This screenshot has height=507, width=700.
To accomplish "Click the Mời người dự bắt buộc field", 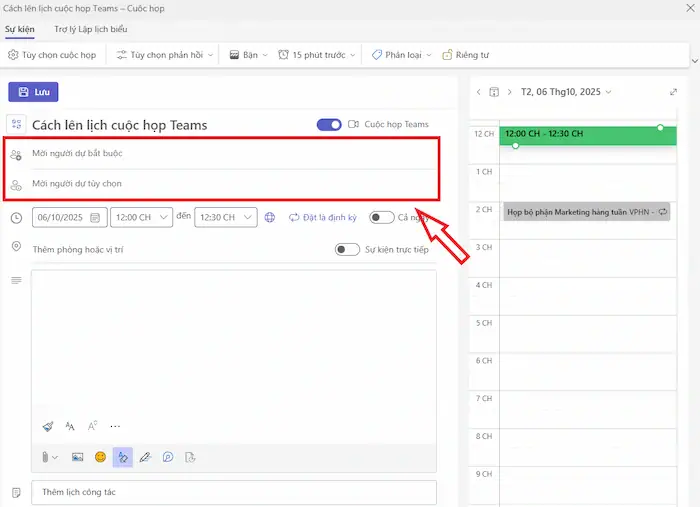I will pos(230,154).
